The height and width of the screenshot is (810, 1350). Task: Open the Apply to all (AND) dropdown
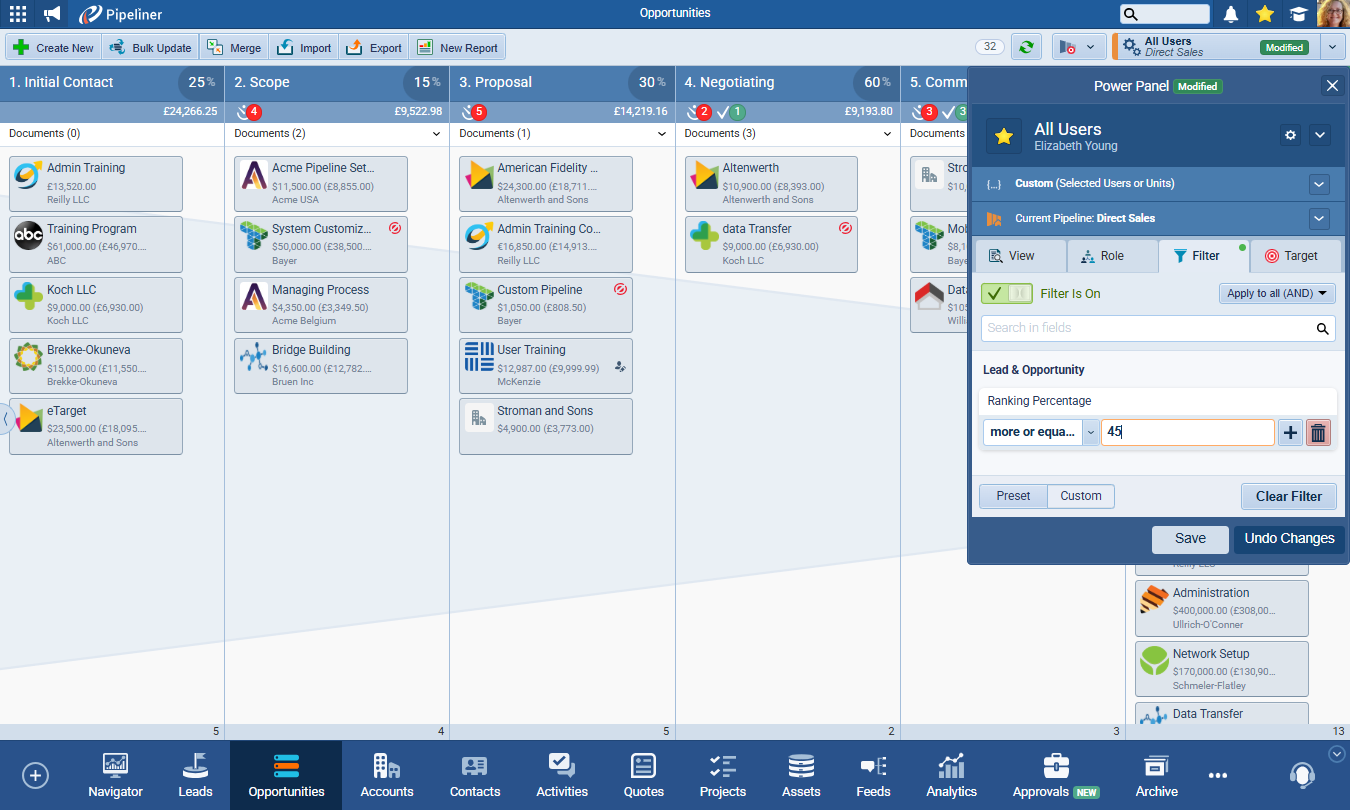pos(1277,293)
